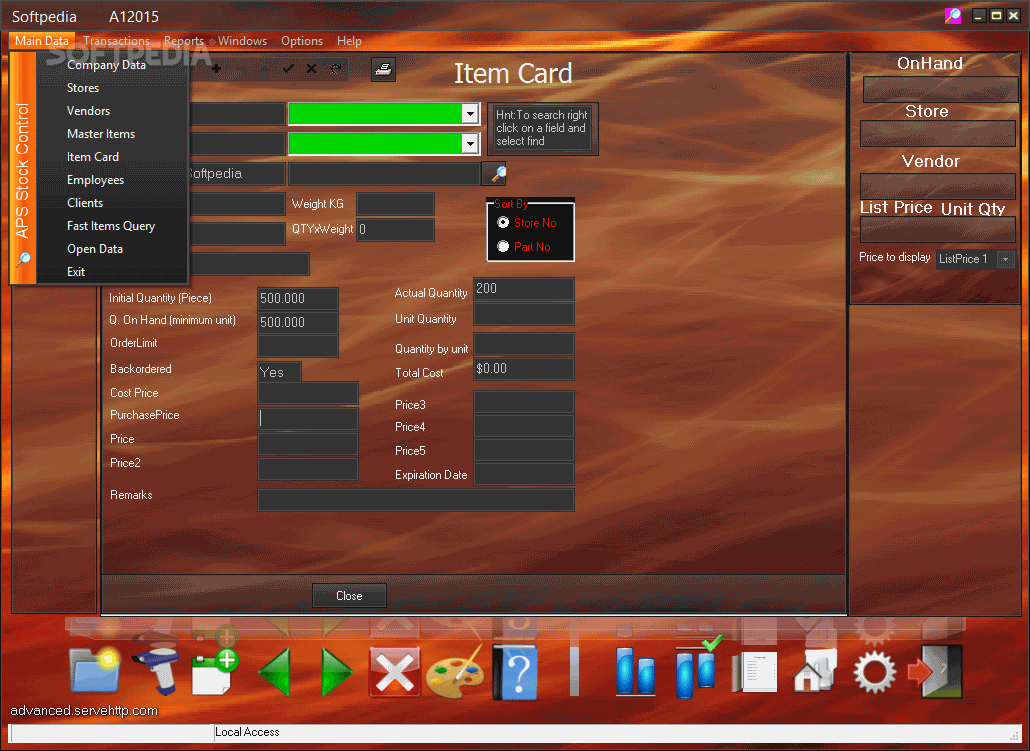The image size is (1030, 751).
Task: Choose Vendors from the menu
Action: (112, 110)
